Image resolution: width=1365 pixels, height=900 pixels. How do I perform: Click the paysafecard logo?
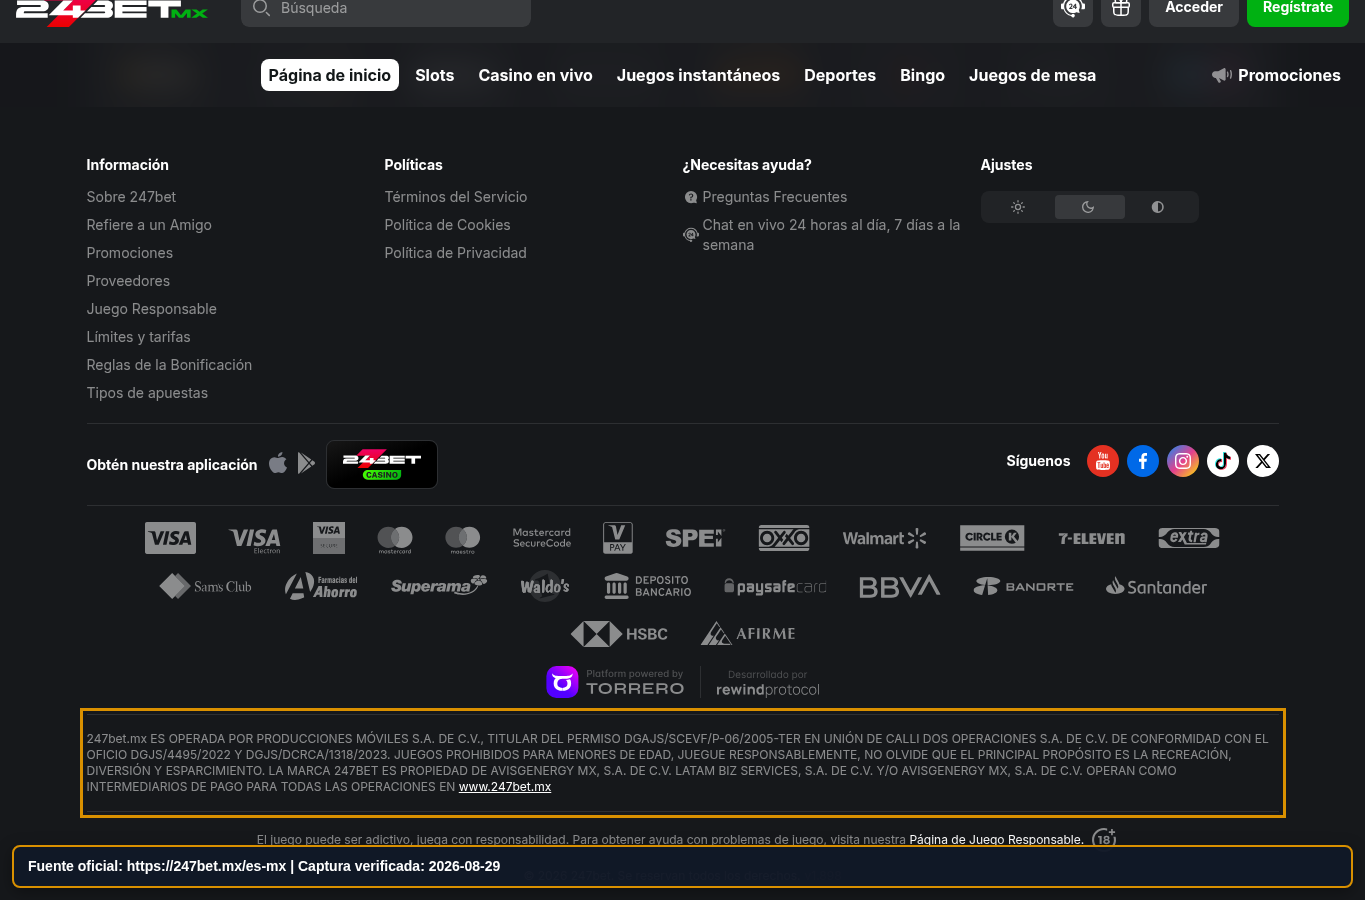tap(776, 587)
